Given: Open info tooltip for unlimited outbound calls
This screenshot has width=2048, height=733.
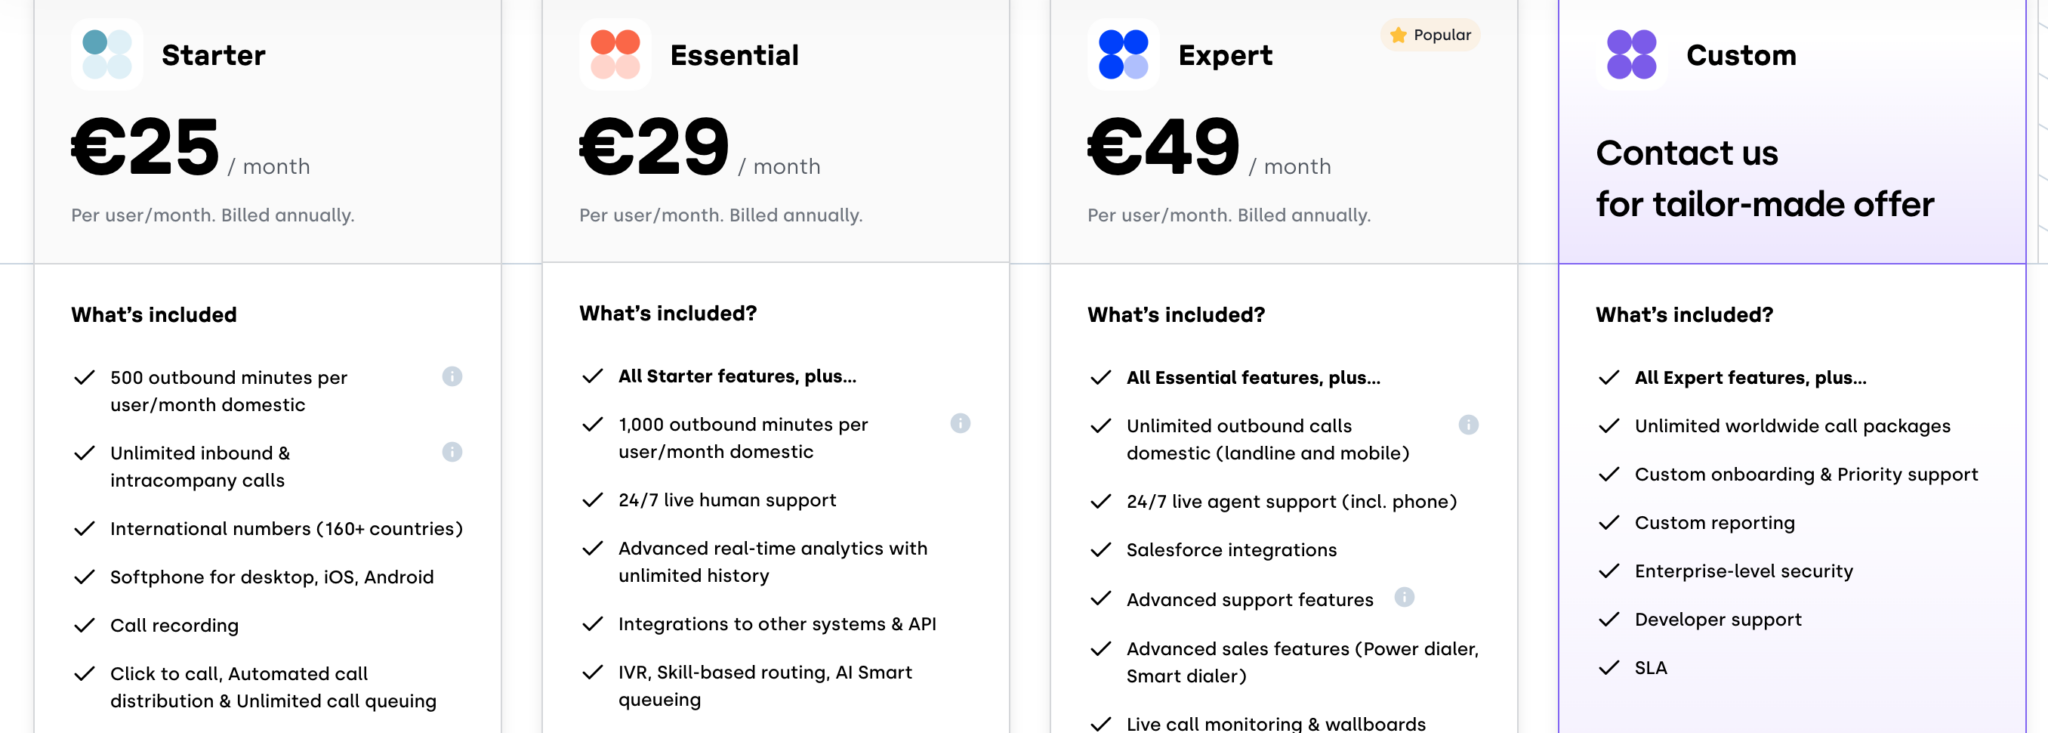Looking at the screenshot, I should (x=1469, y=424).
